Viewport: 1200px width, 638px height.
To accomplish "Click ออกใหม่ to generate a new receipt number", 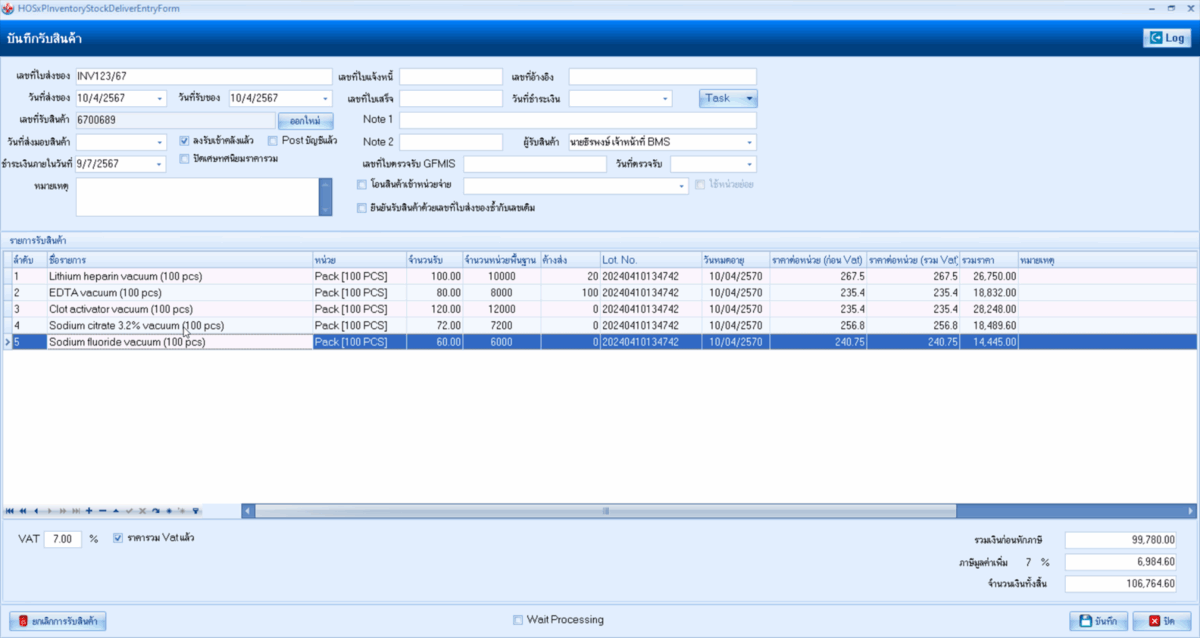I will coord(305,120).
